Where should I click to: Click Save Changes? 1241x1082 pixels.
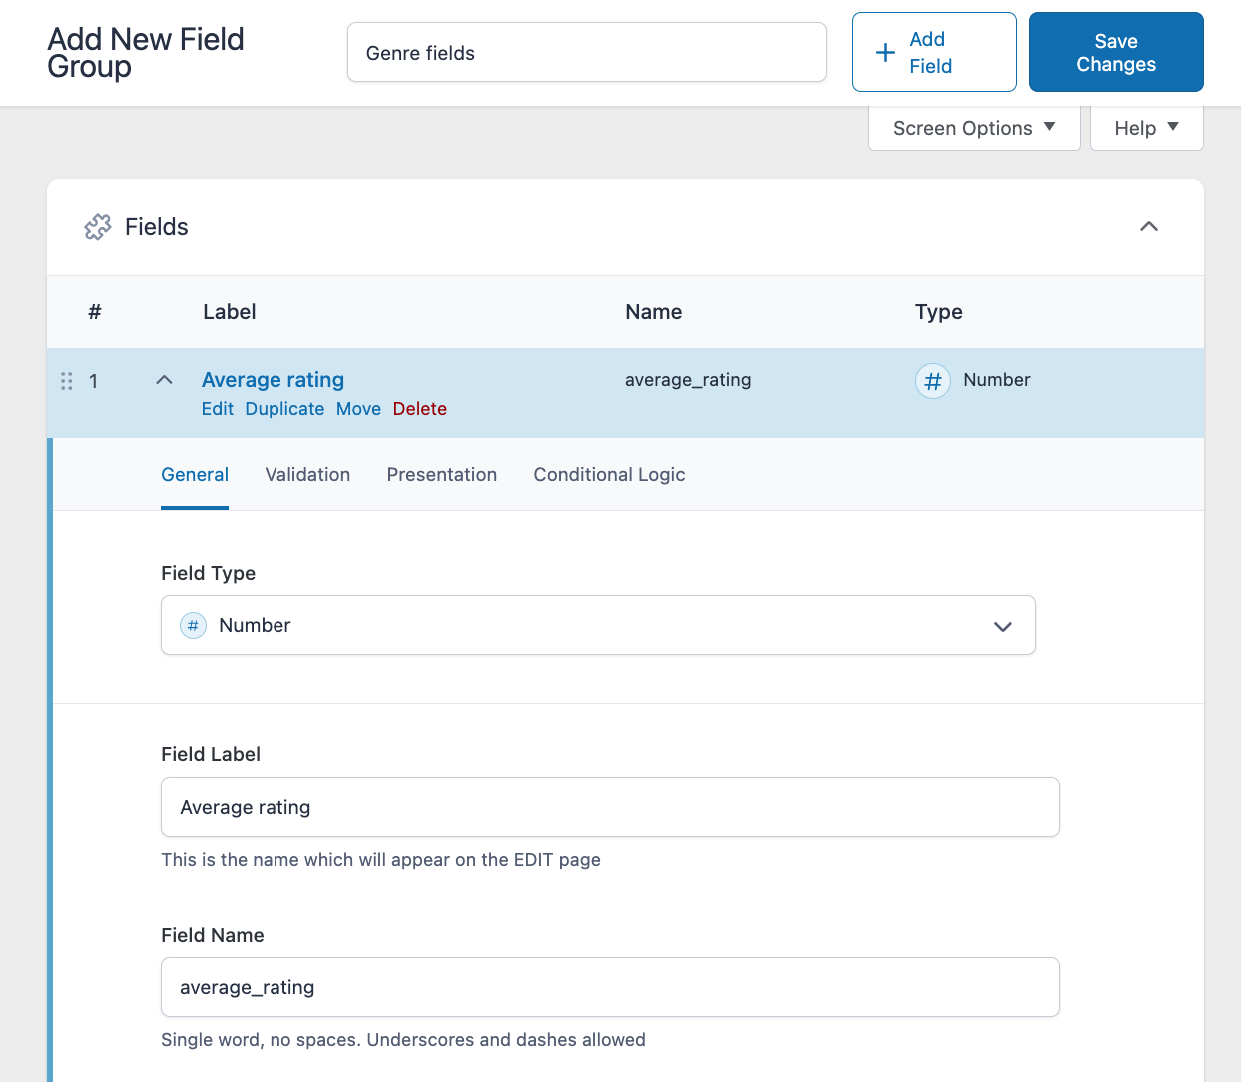(1115, 52)
